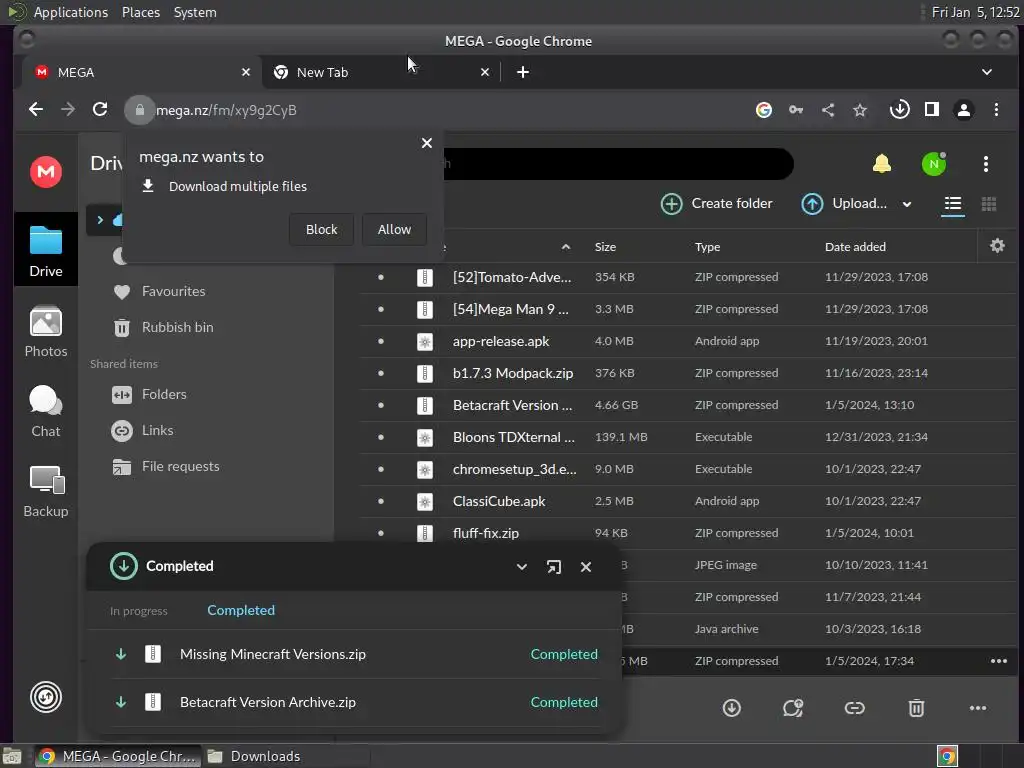Image resolution: width=1024 pixels, height=768 pixels.
Task: Block multiple file downloads
Action: (x=321, y=229)
